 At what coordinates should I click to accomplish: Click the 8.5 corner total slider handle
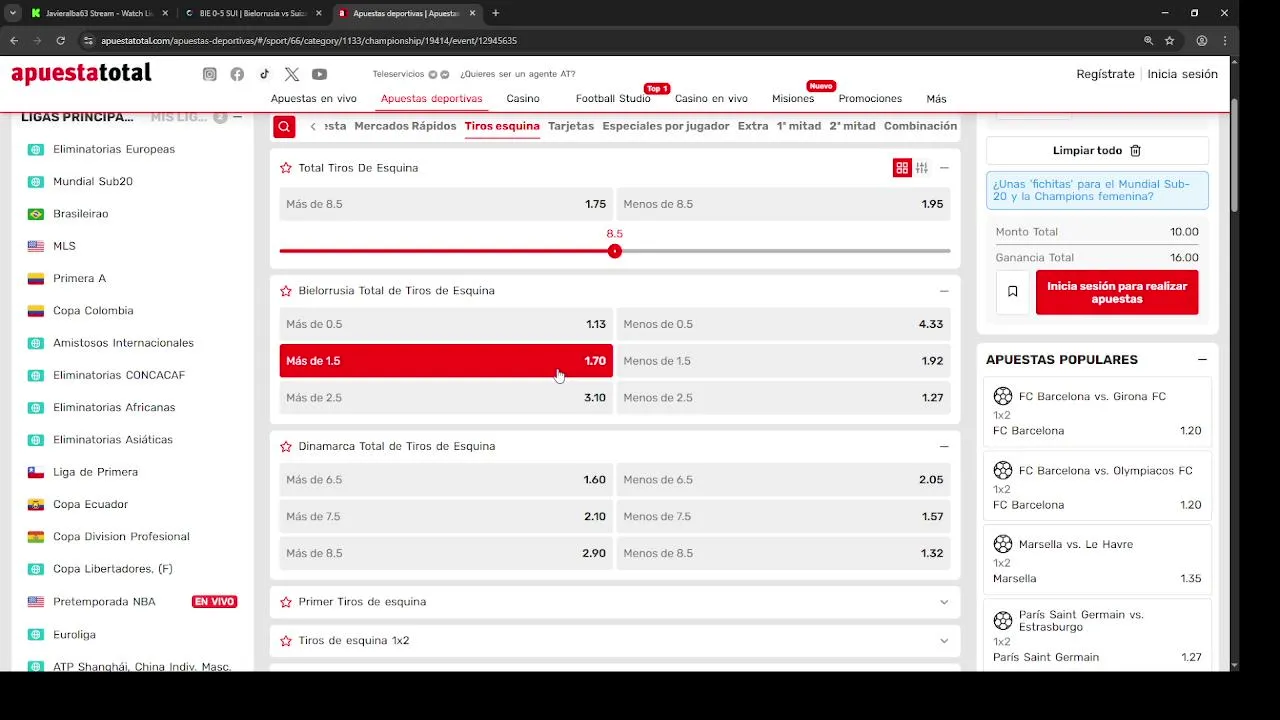coord(615,251)
